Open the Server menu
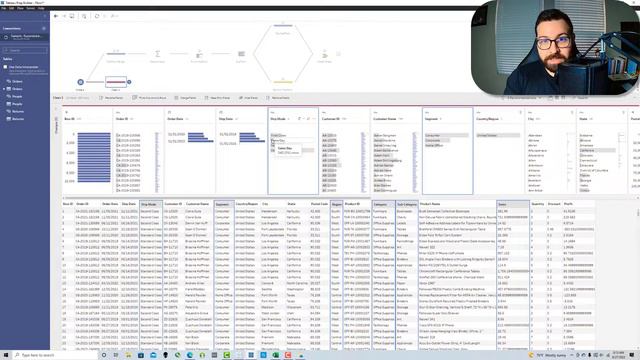This screenshot has width=640, height=360. [x=31, y=8]
